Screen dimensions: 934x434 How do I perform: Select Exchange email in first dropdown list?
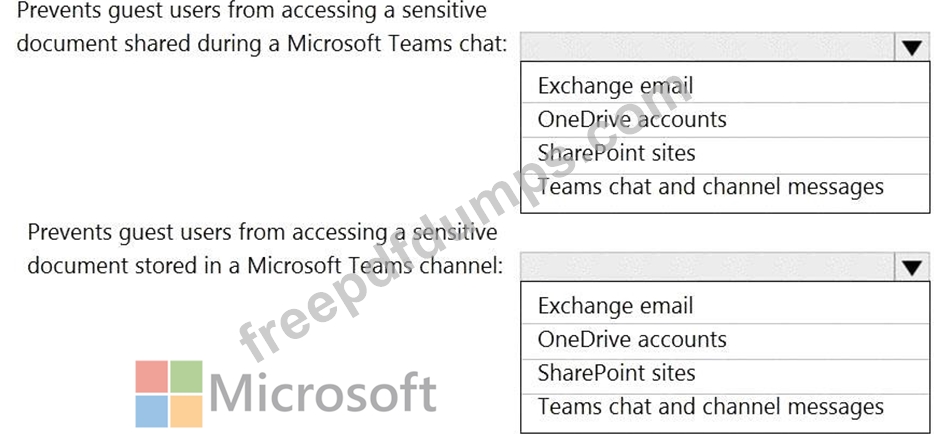725,85
